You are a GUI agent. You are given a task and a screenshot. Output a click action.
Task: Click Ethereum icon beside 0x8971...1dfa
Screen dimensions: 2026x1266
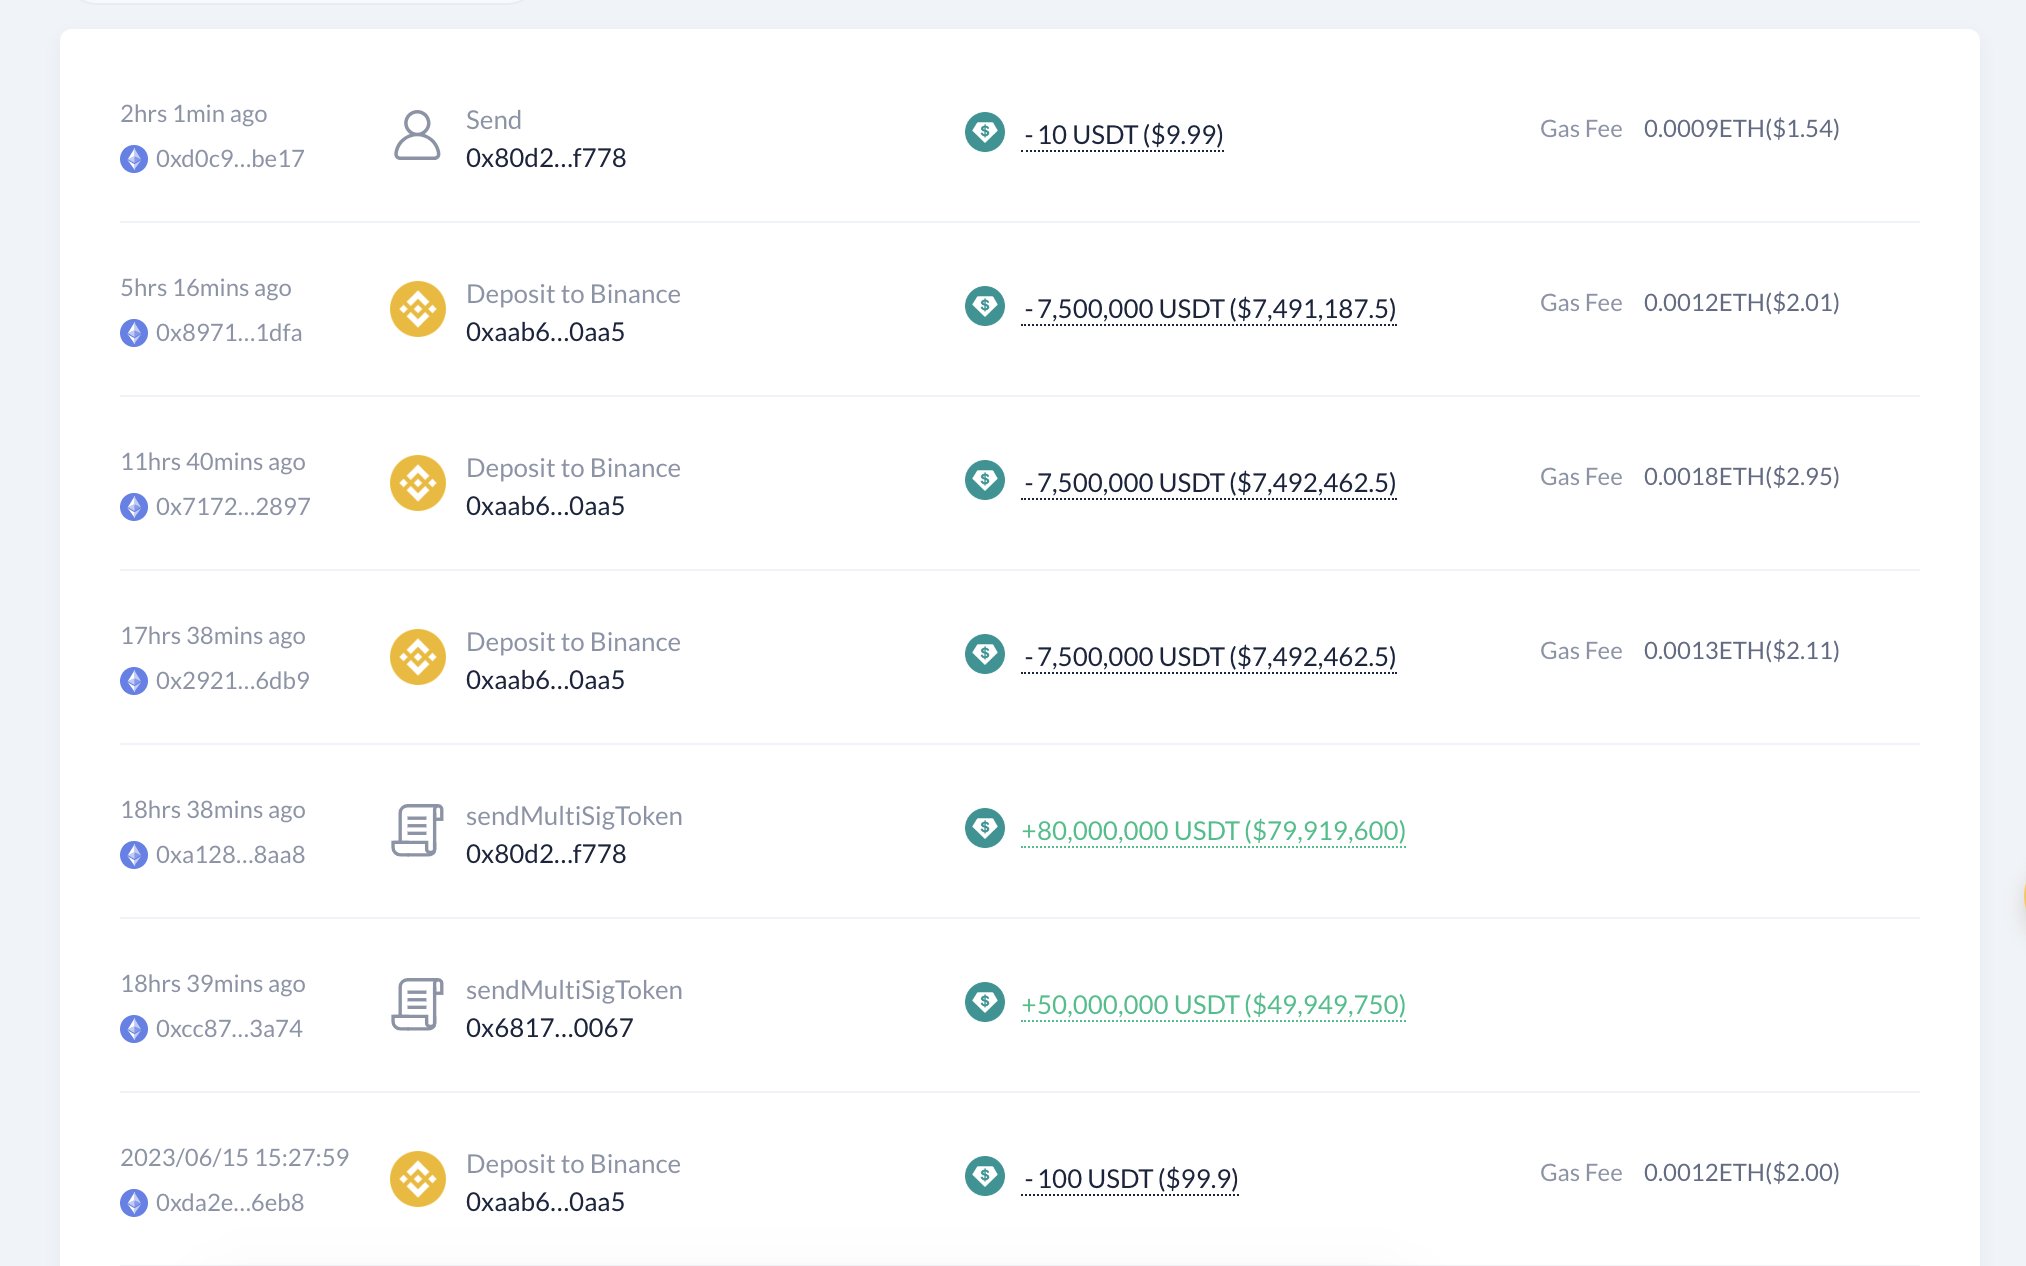[x=134, y=333]
